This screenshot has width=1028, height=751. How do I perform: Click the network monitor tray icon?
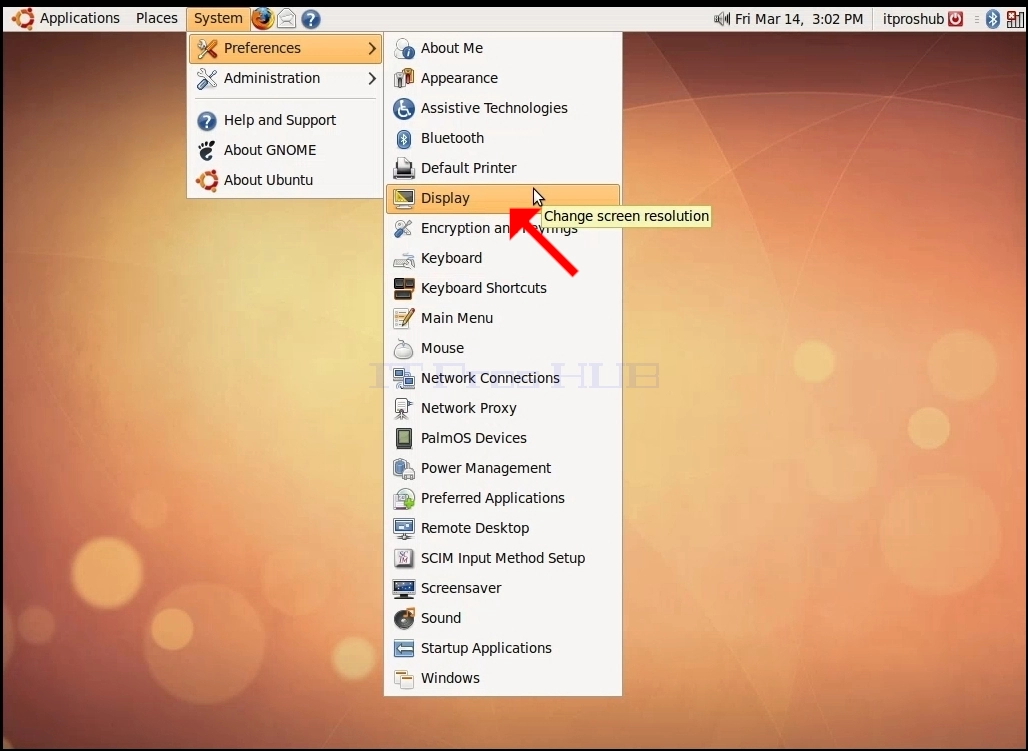coord(1014,19)
